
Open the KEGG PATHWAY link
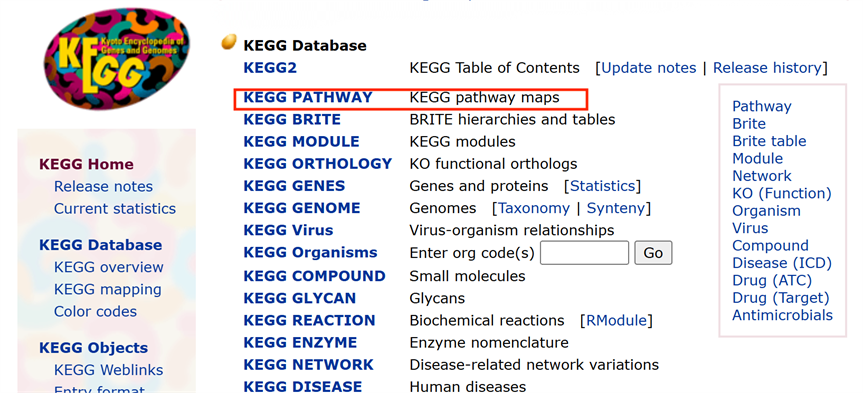308,97
